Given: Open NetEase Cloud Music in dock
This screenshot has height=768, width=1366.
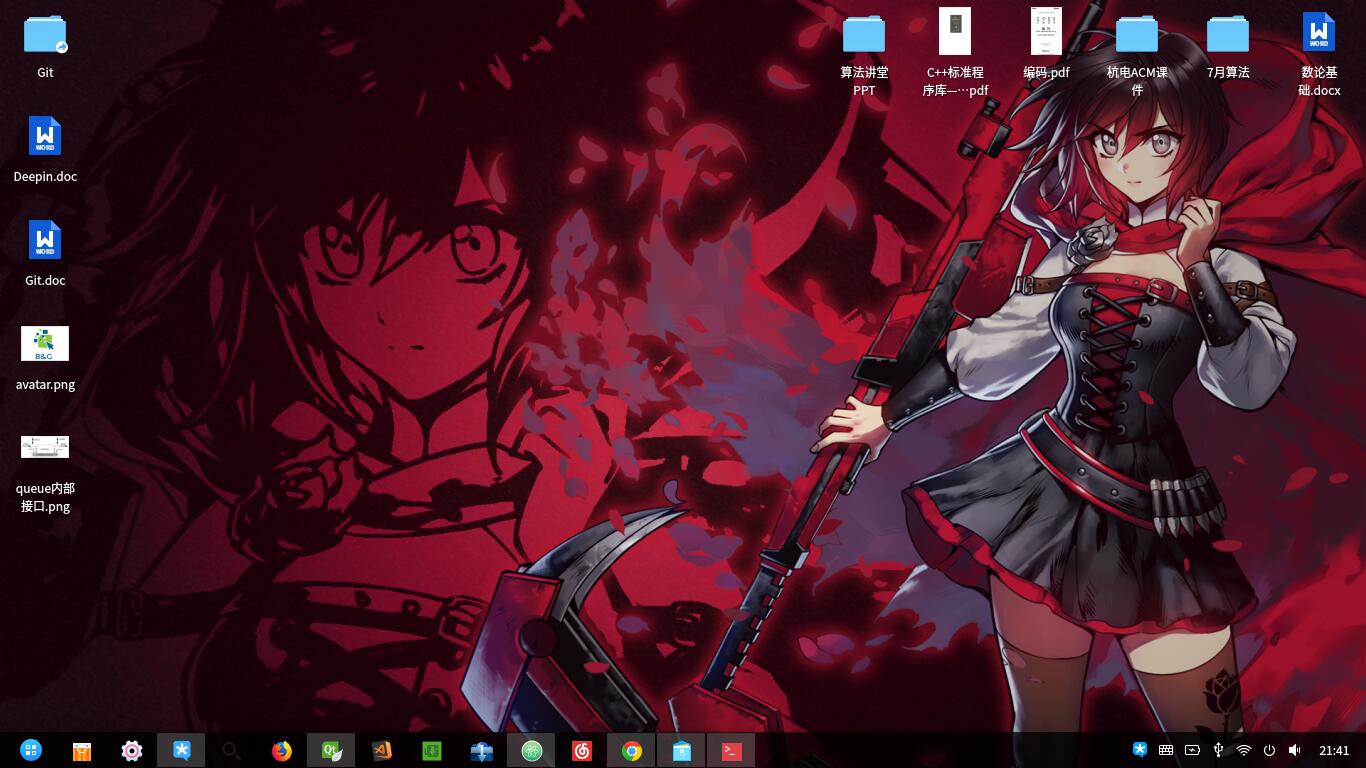Looking at the screenshot, I should (x=582, y=750).
